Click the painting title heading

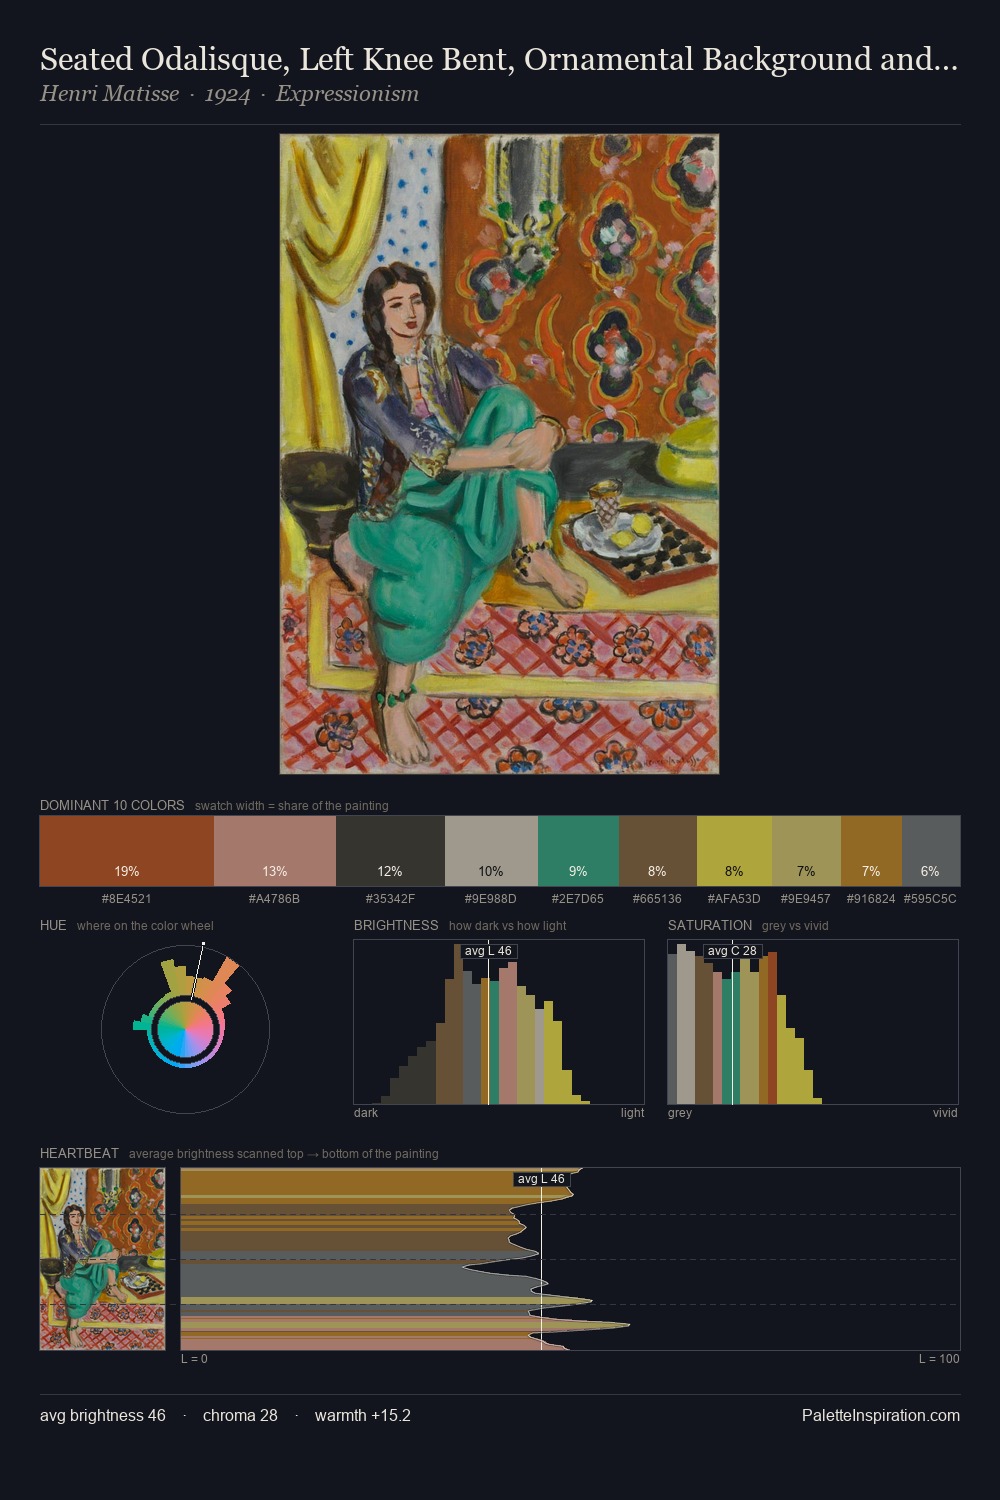[x=499, y=60]
